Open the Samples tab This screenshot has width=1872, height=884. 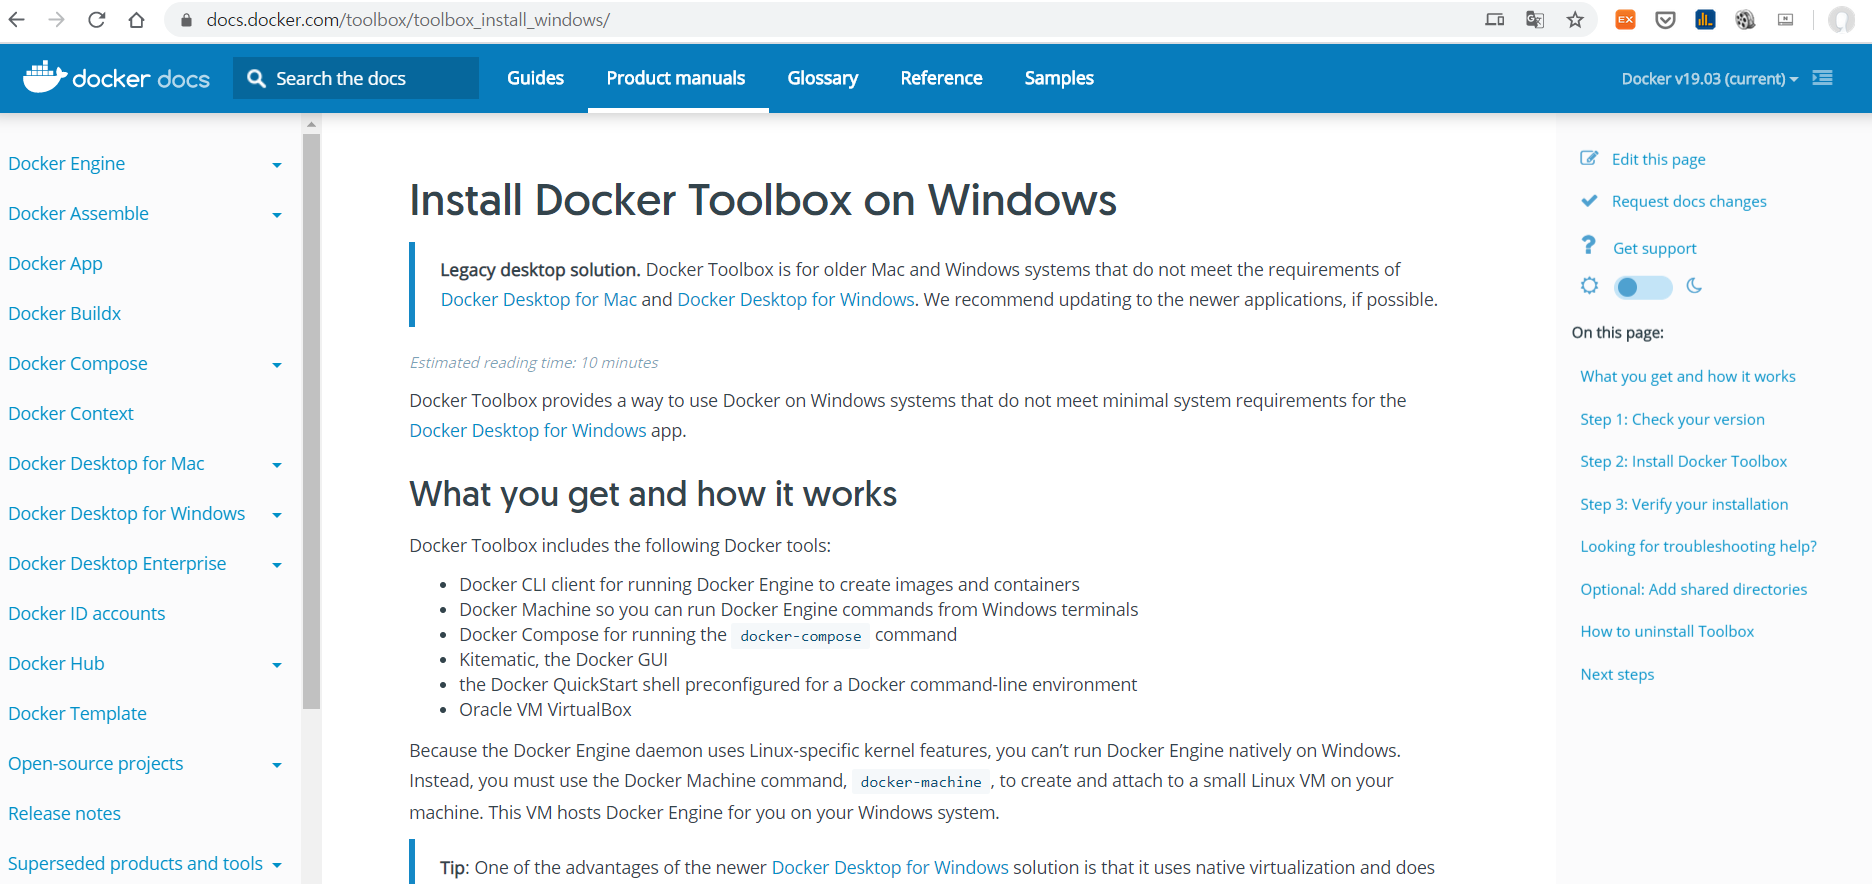(1059, 78)
